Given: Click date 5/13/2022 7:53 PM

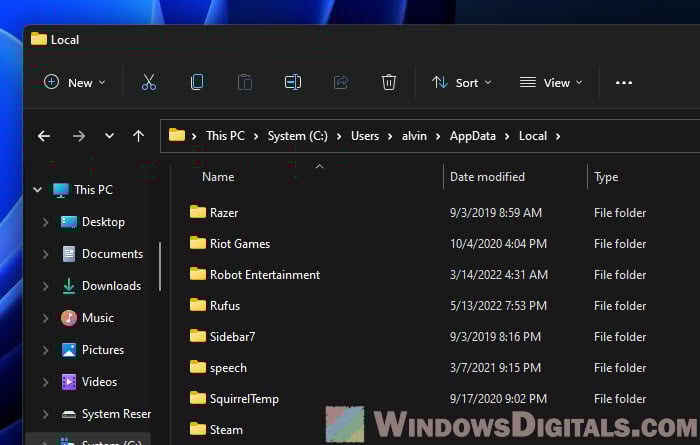Looking at the screenshot, I should click(x=498, y=306).
